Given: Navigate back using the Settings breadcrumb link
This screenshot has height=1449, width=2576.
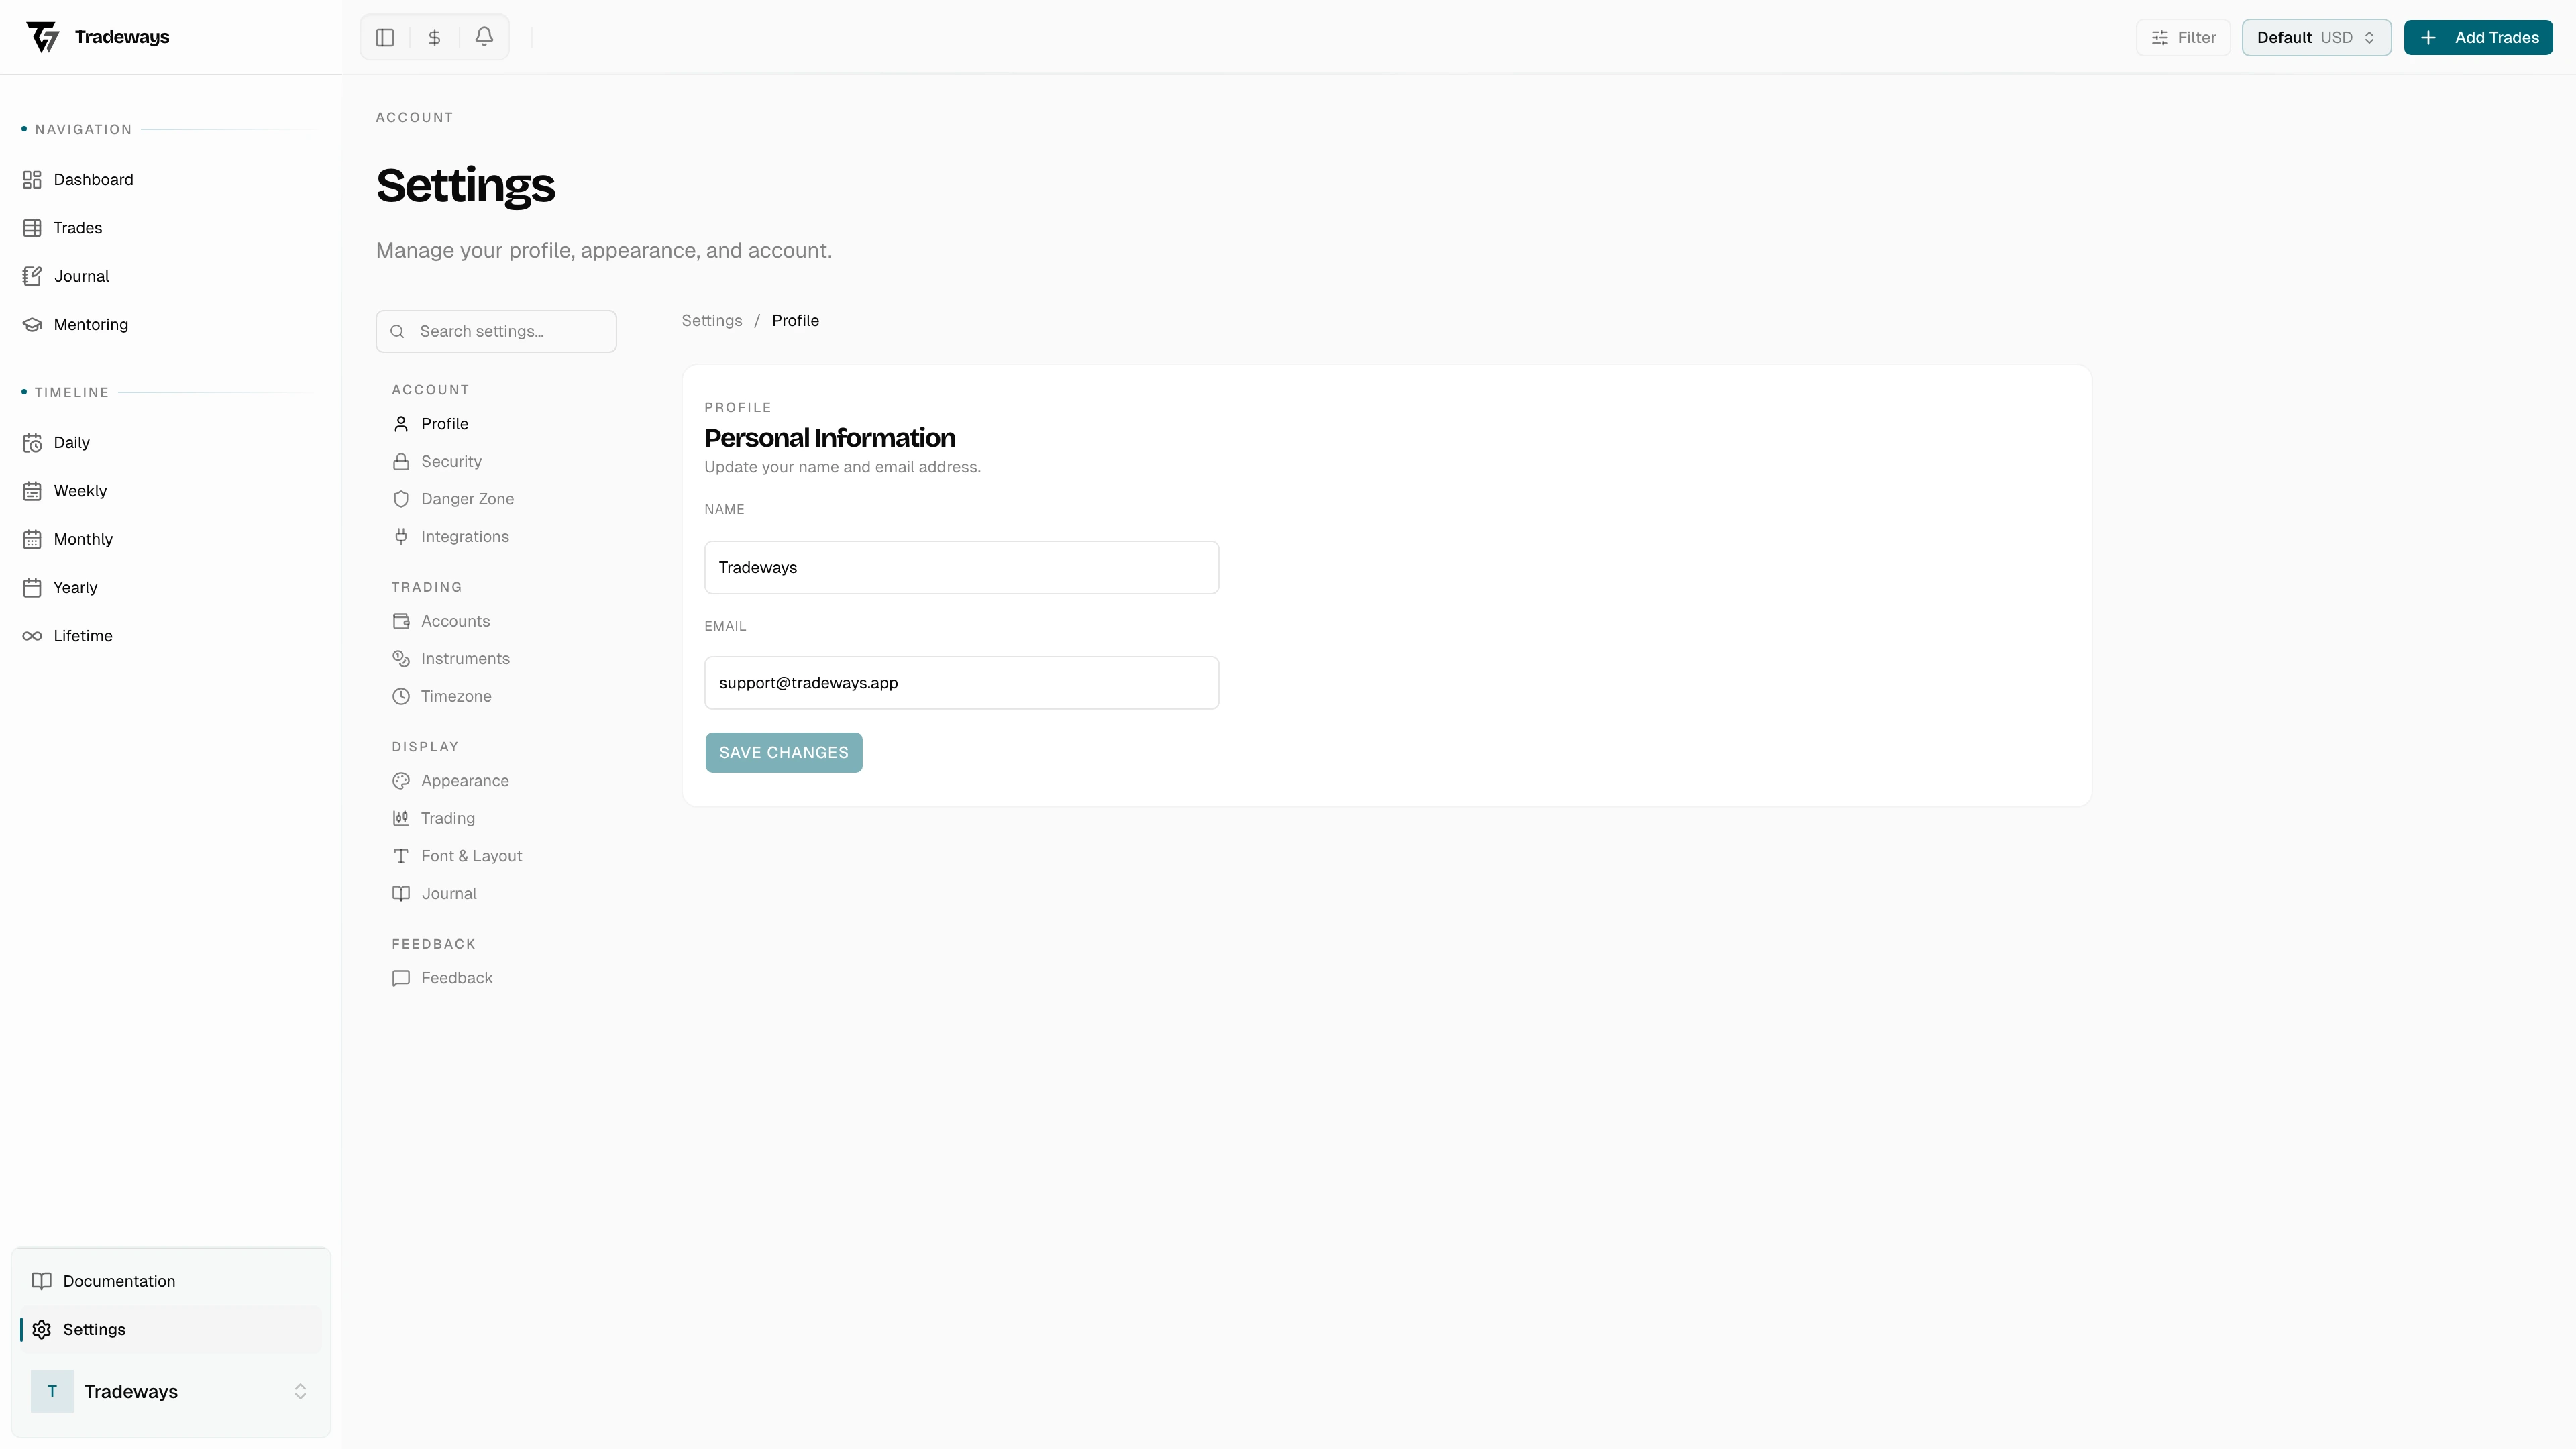Looking at the screenshot, I should 711,320.
